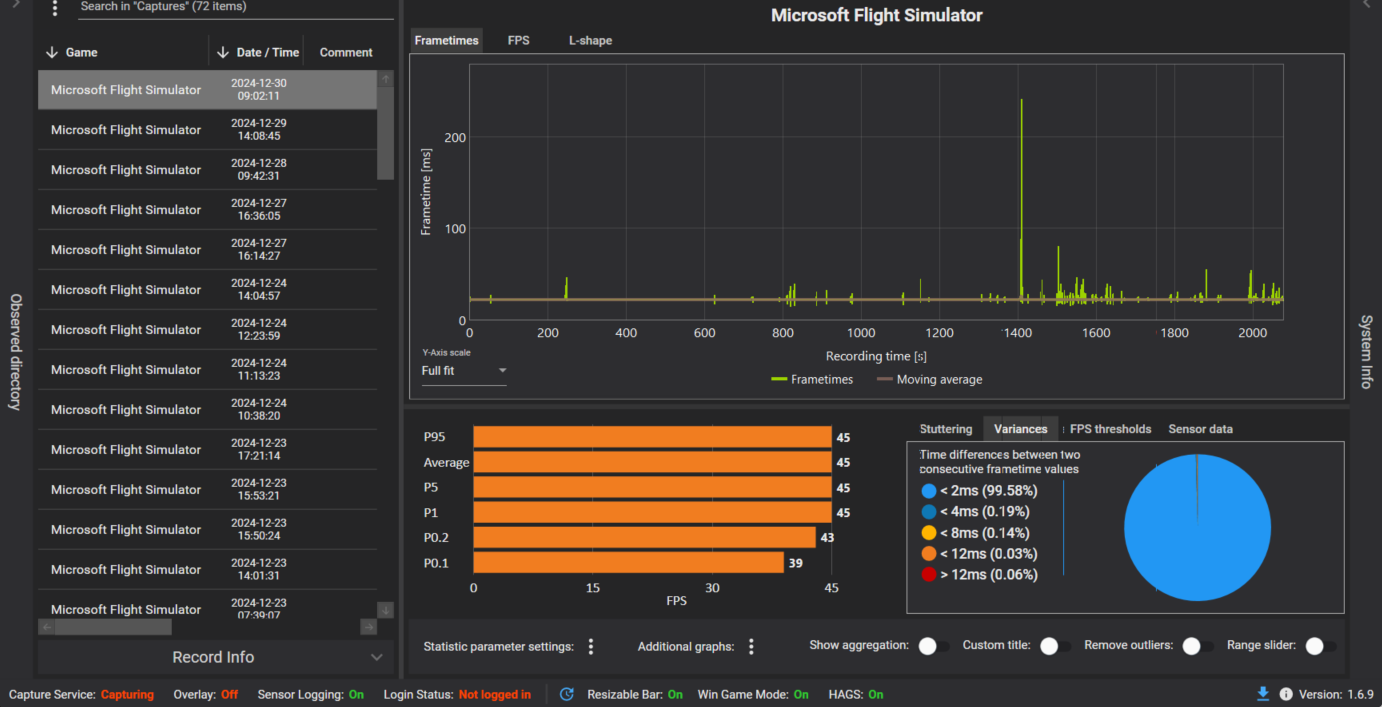This screenshot has width=1382, height=707.
Task: Click the Search in Captures field
Action: [x=236, y=8]
